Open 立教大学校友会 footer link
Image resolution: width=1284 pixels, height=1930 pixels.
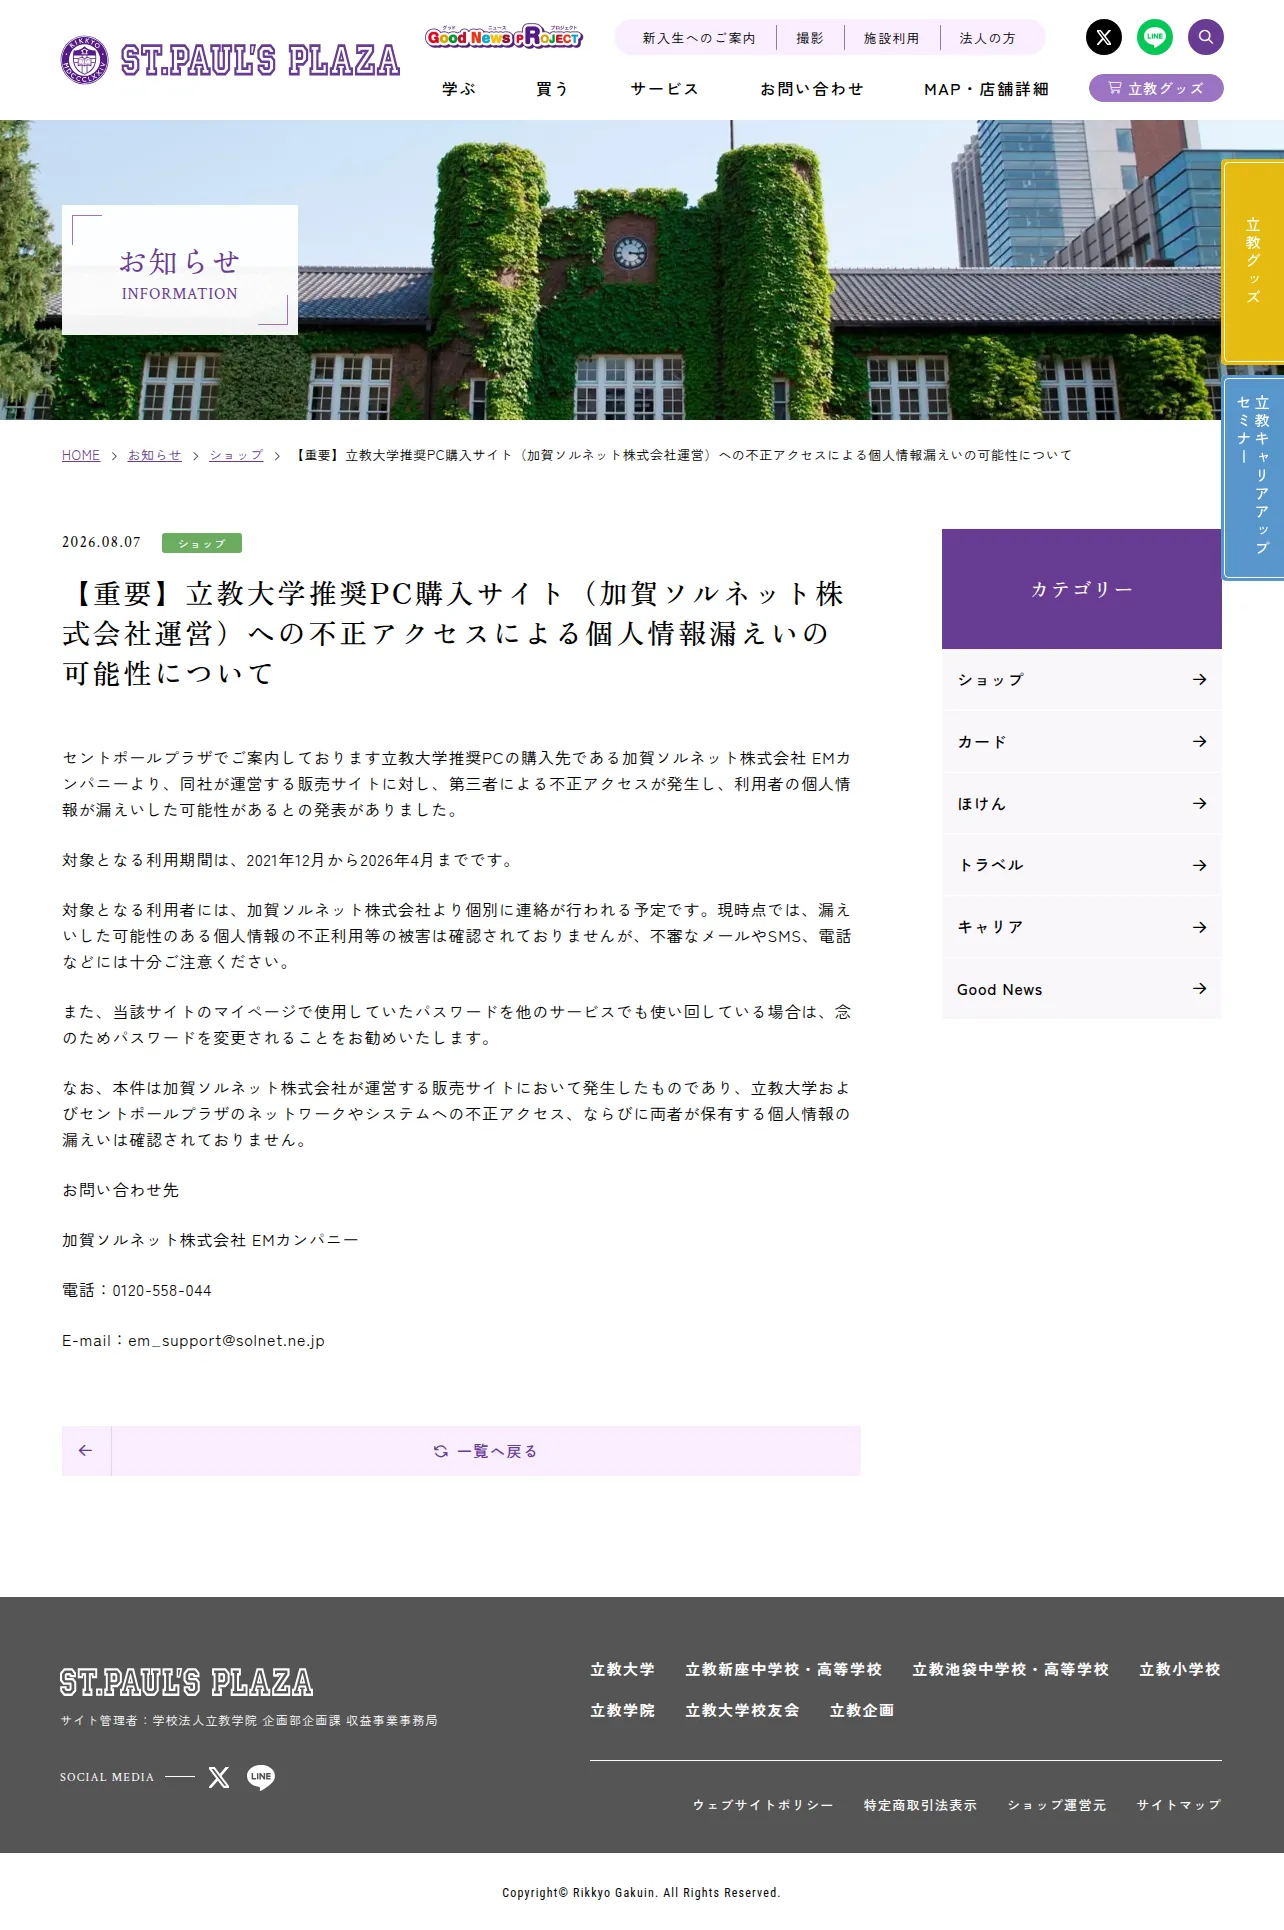point(742,1711)
